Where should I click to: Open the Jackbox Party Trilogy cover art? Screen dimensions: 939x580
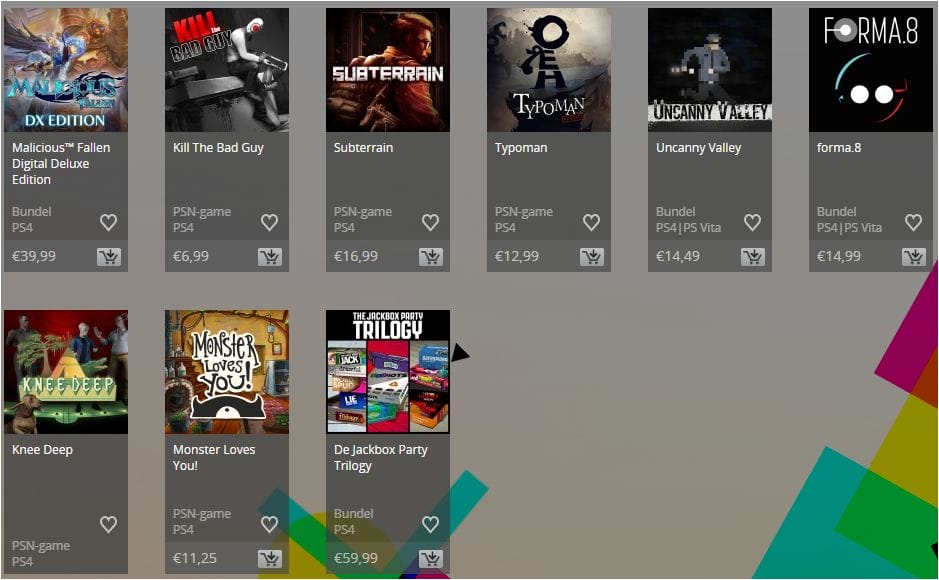[x=388, y=372]
